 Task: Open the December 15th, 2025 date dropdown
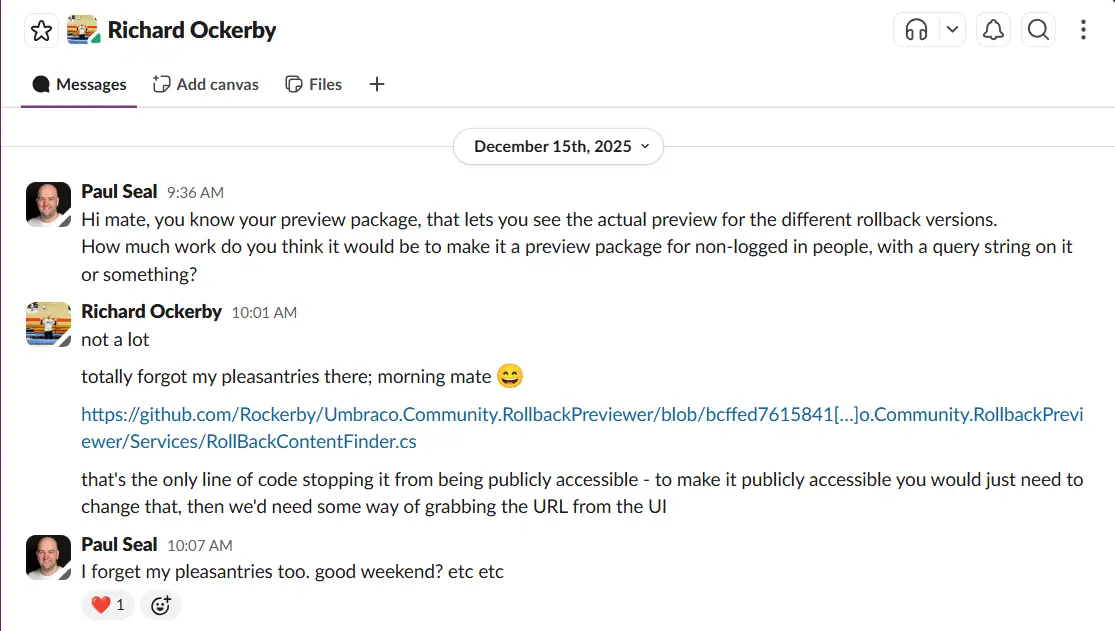[558, 147]
